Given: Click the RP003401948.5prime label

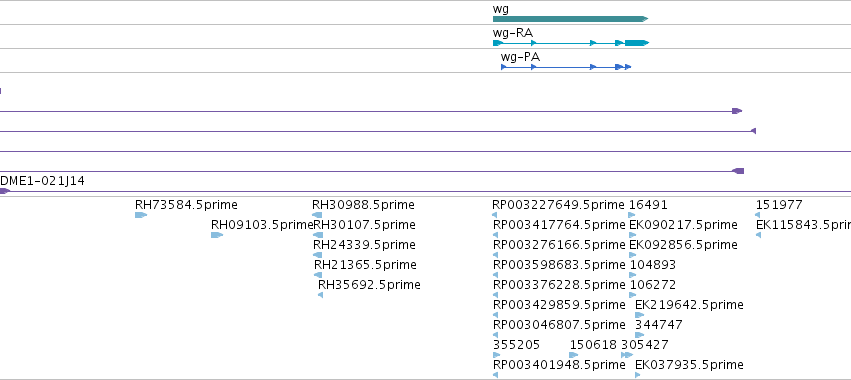Looking at the screenshot, I should click(x=559, y=364).
